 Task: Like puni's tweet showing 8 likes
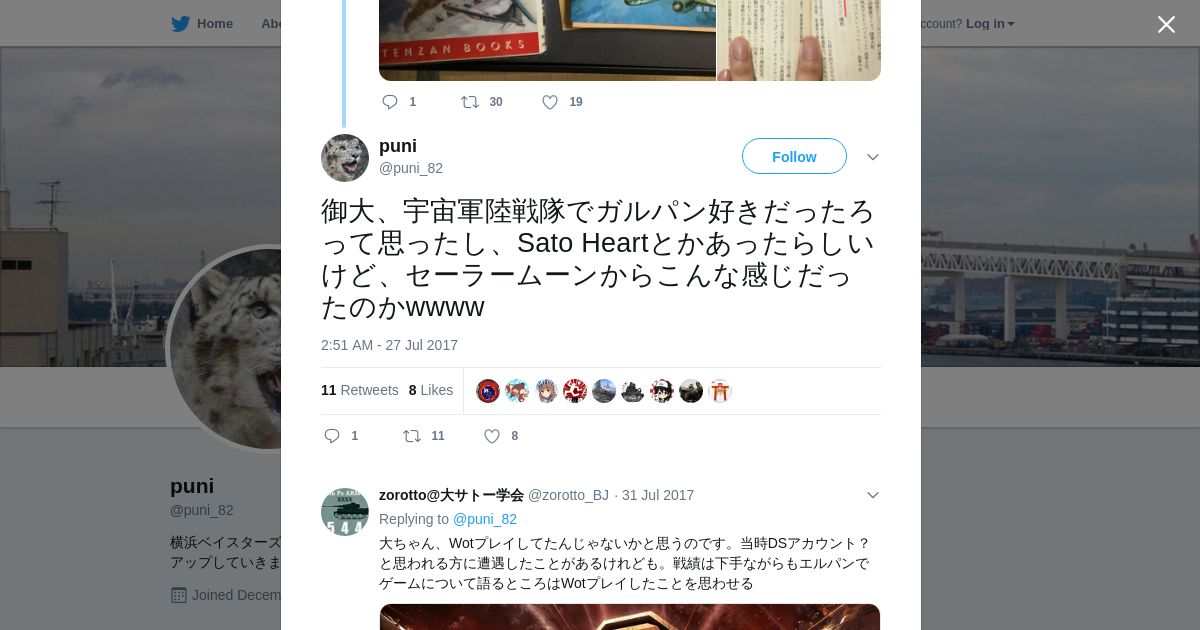click(x=492, y=436)
